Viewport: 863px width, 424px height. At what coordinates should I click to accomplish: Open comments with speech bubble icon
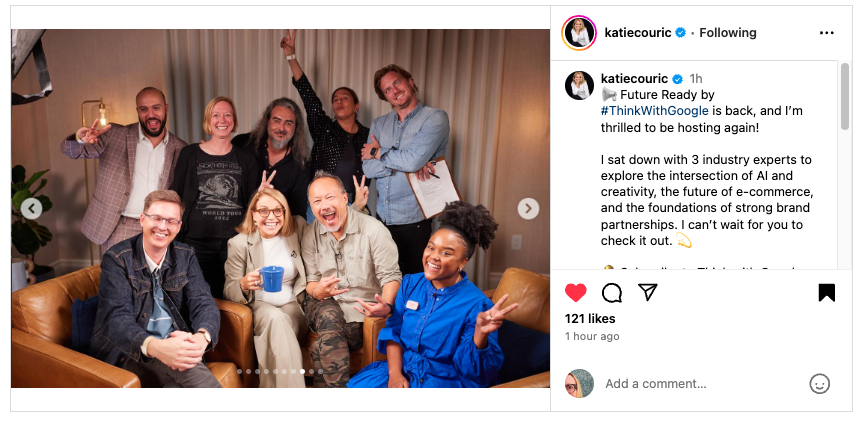[611, 293]
